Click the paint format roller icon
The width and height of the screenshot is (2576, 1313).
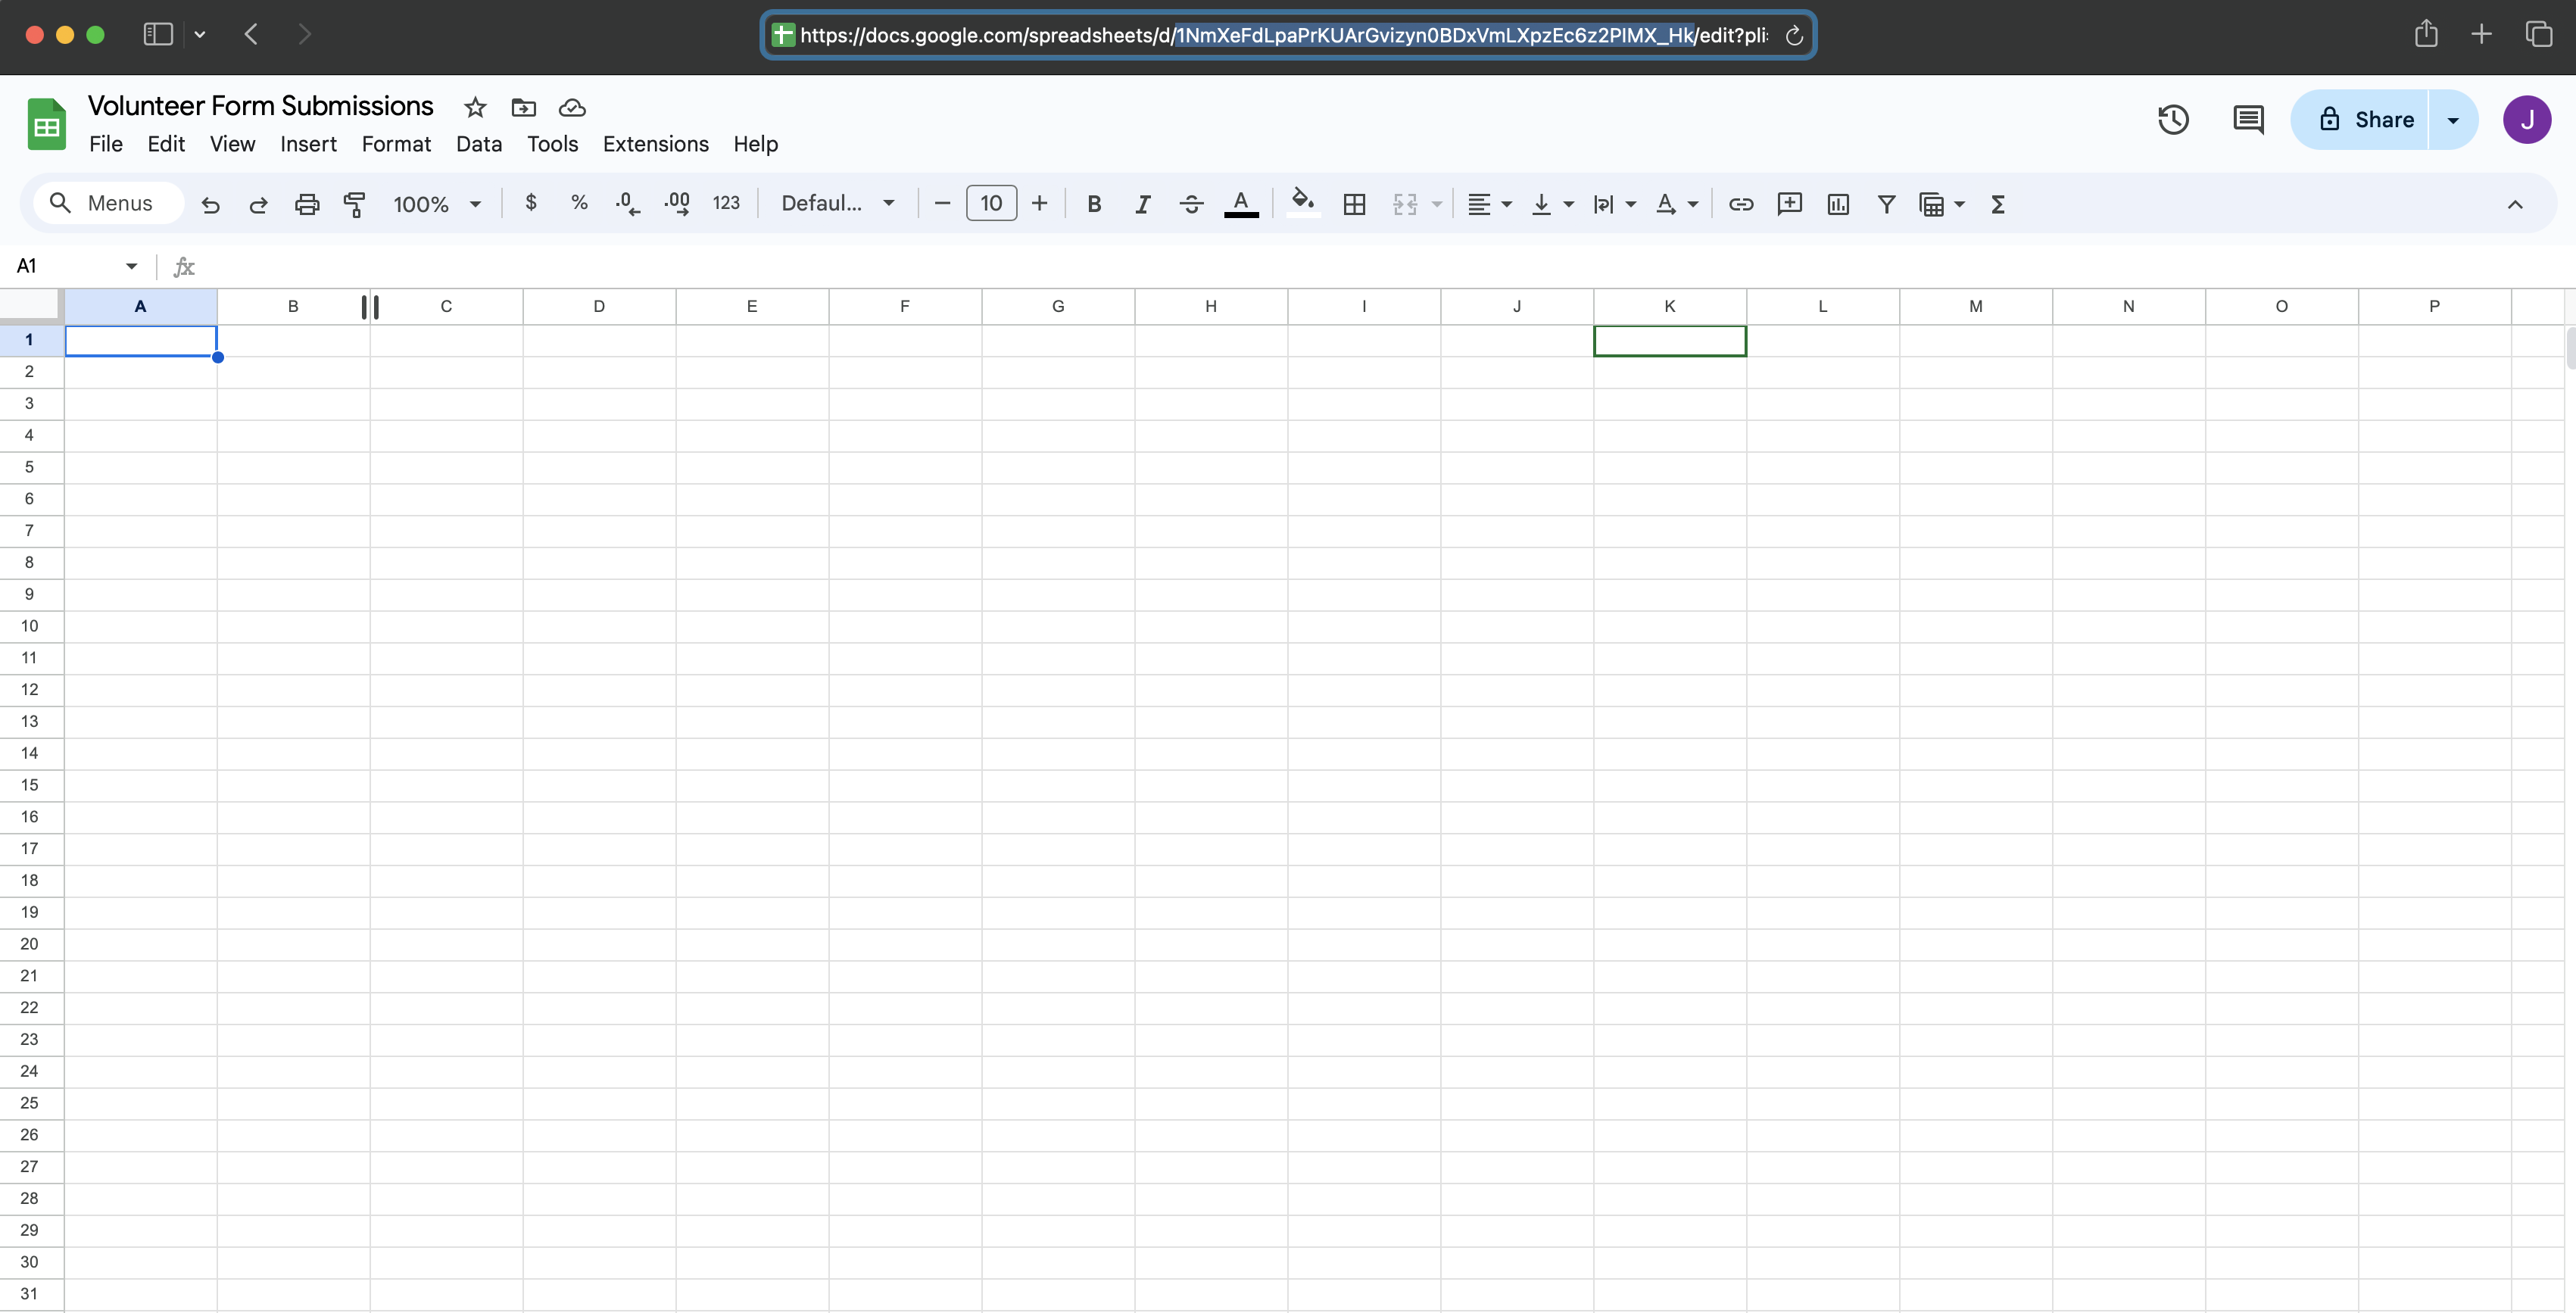[x=354, y=204]
